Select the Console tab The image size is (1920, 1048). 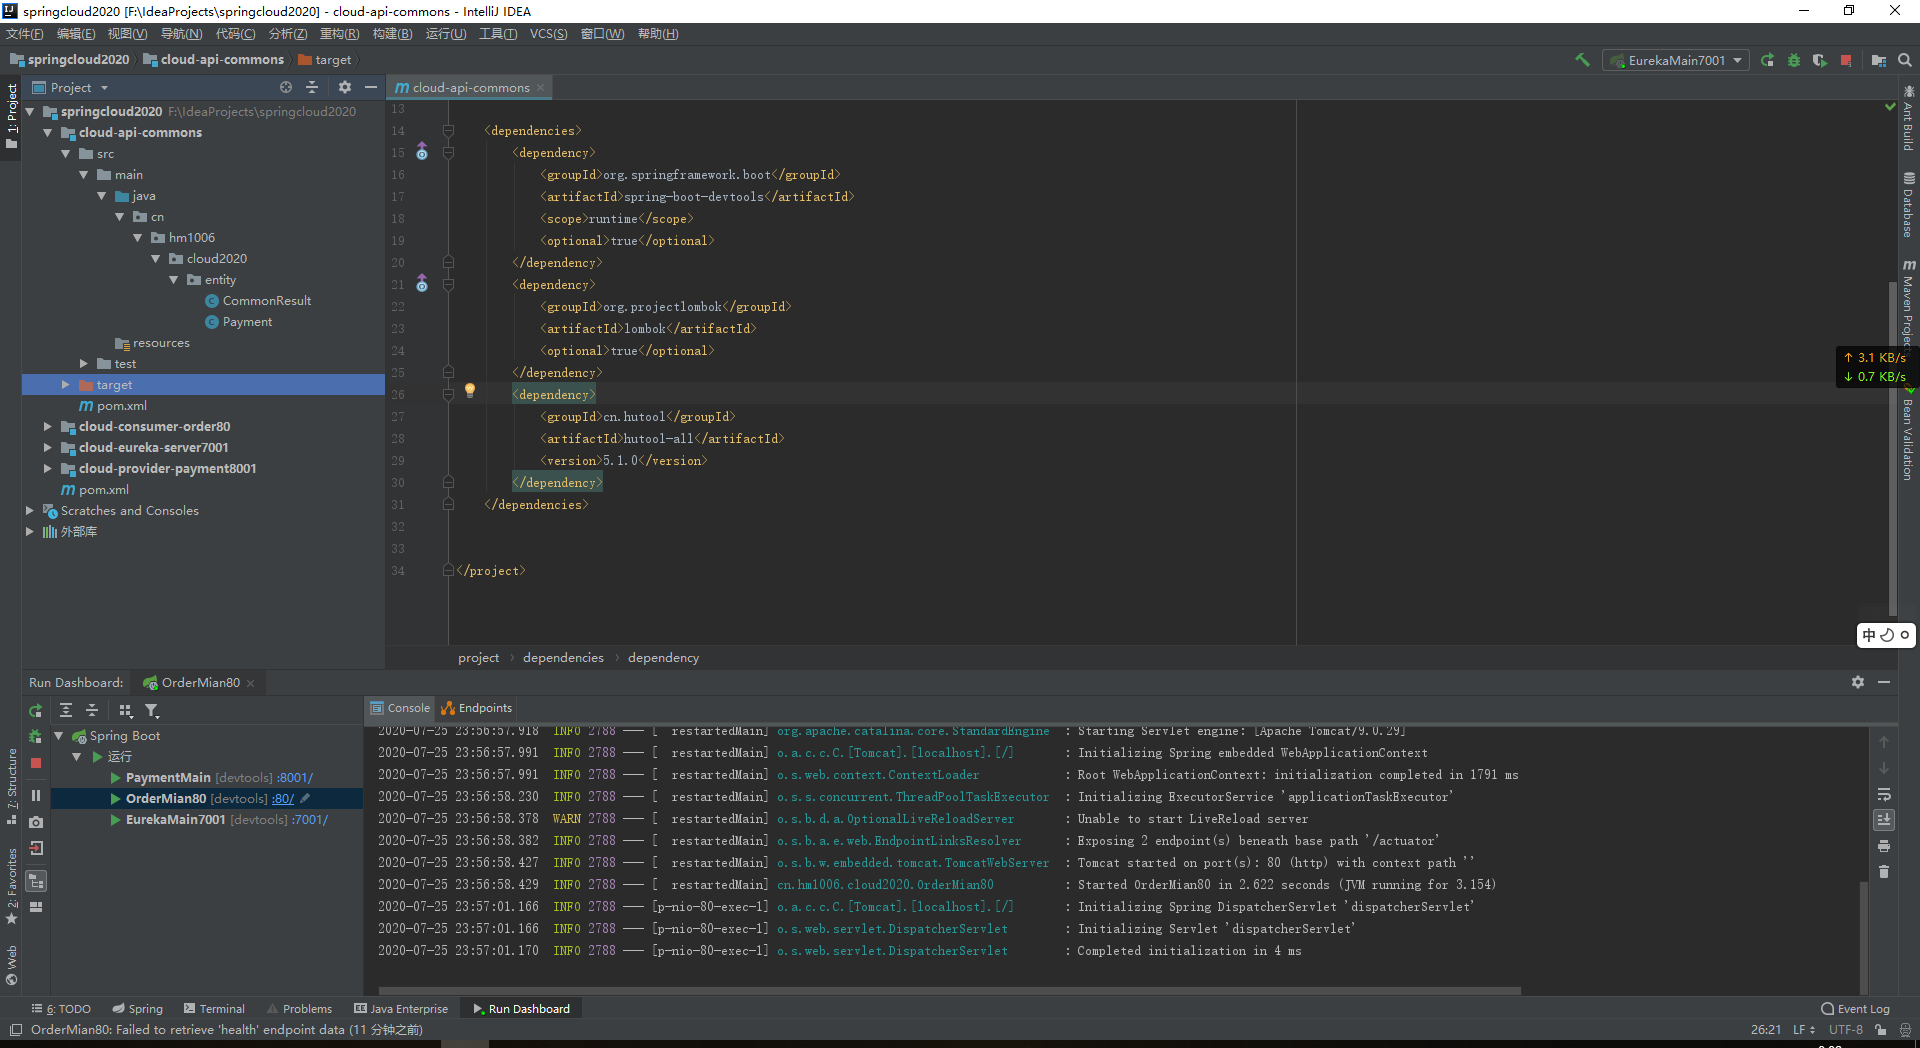pyautogui.click(x=400, y=708)
